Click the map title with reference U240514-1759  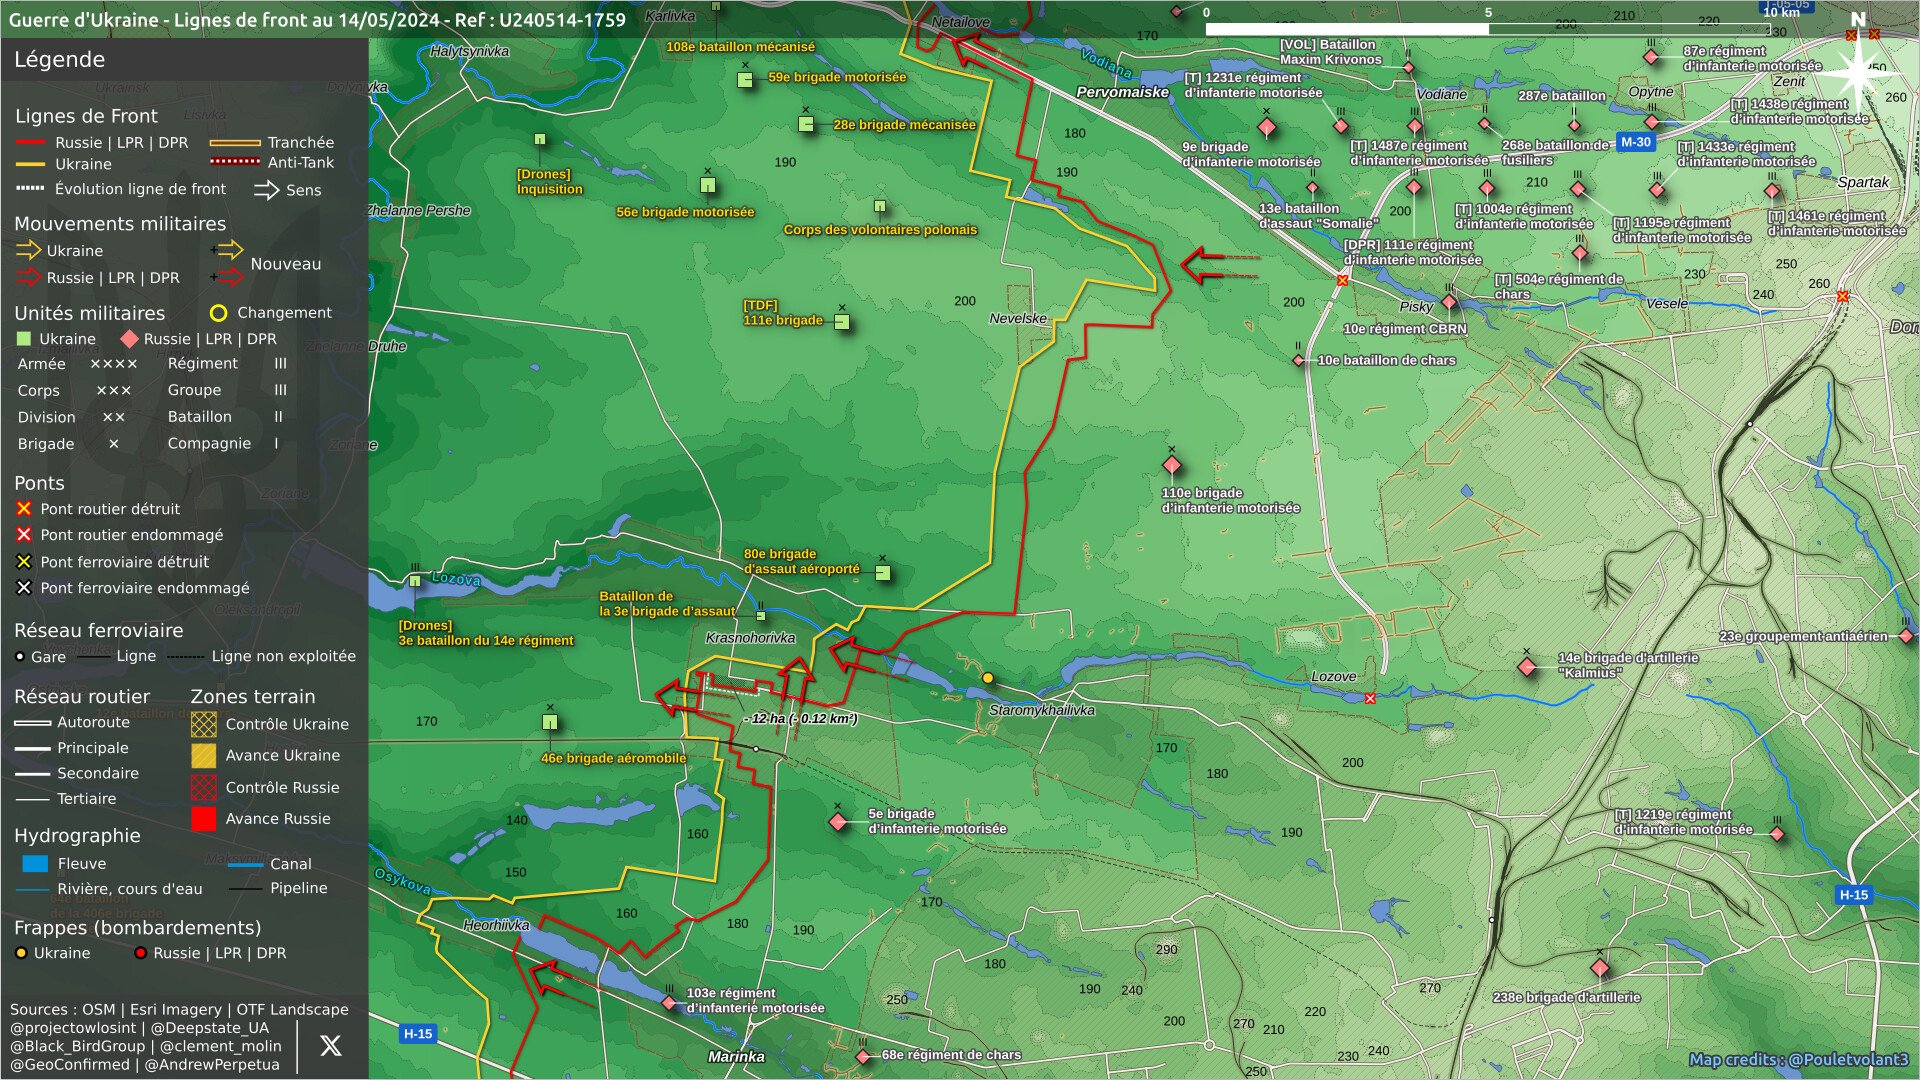[317, 19]
